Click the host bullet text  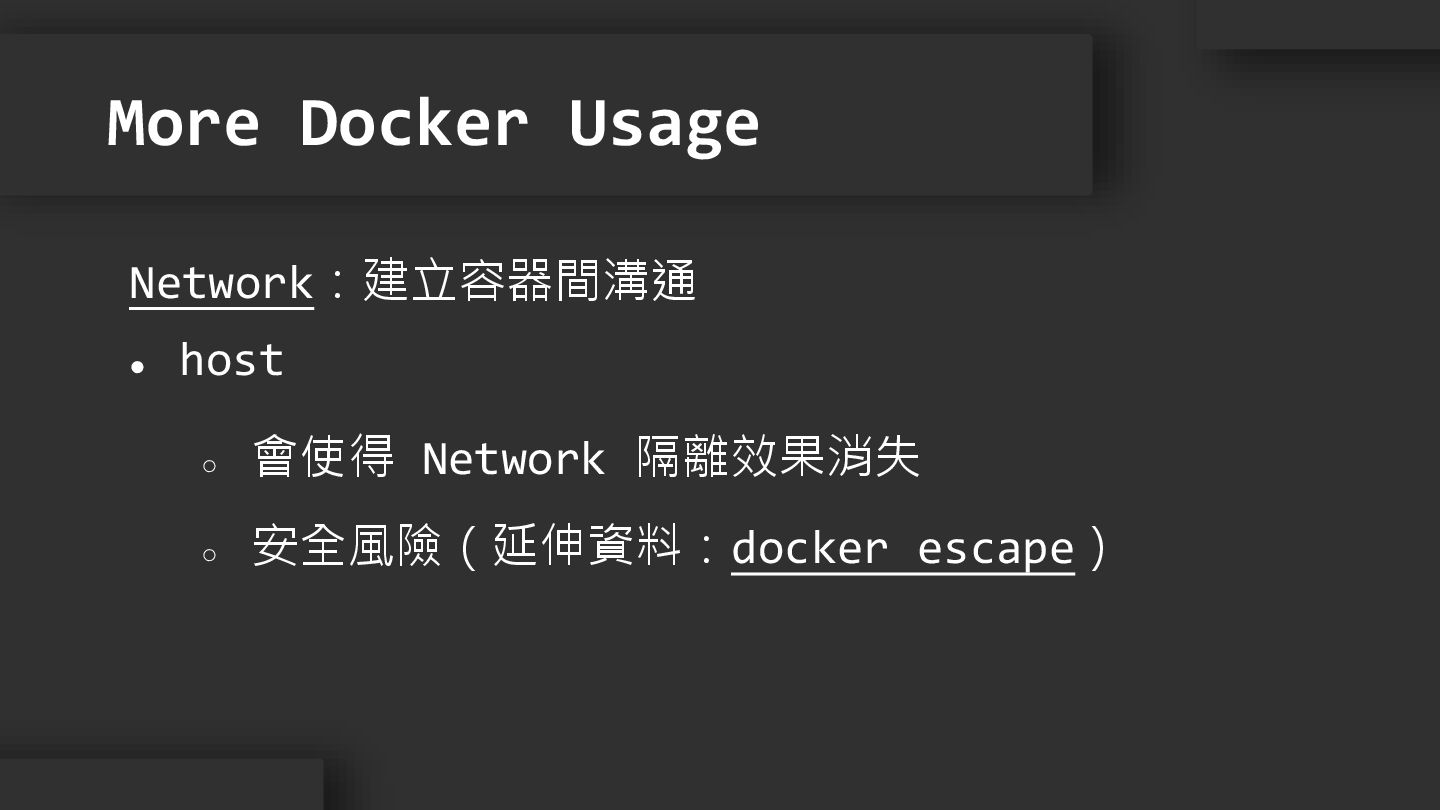point(231,360)
